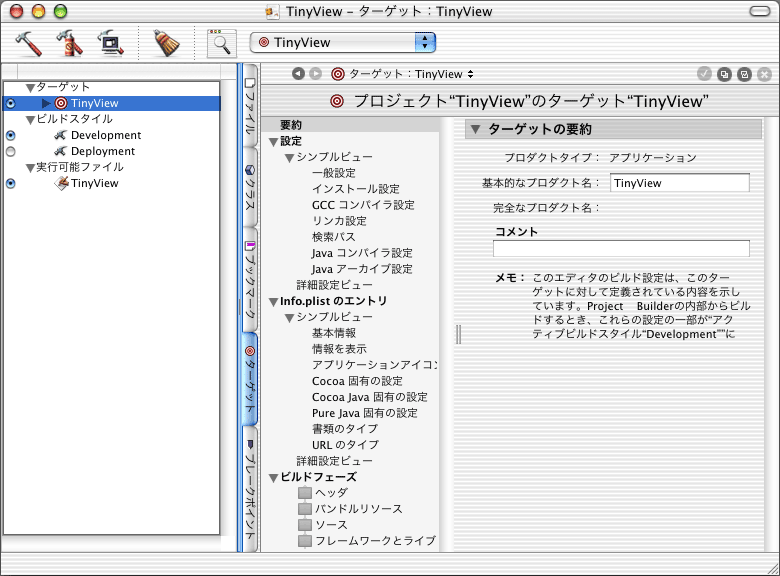Open the リンカ設定 settings entry
The image size is (780, 576).
[x=339, y=221]
